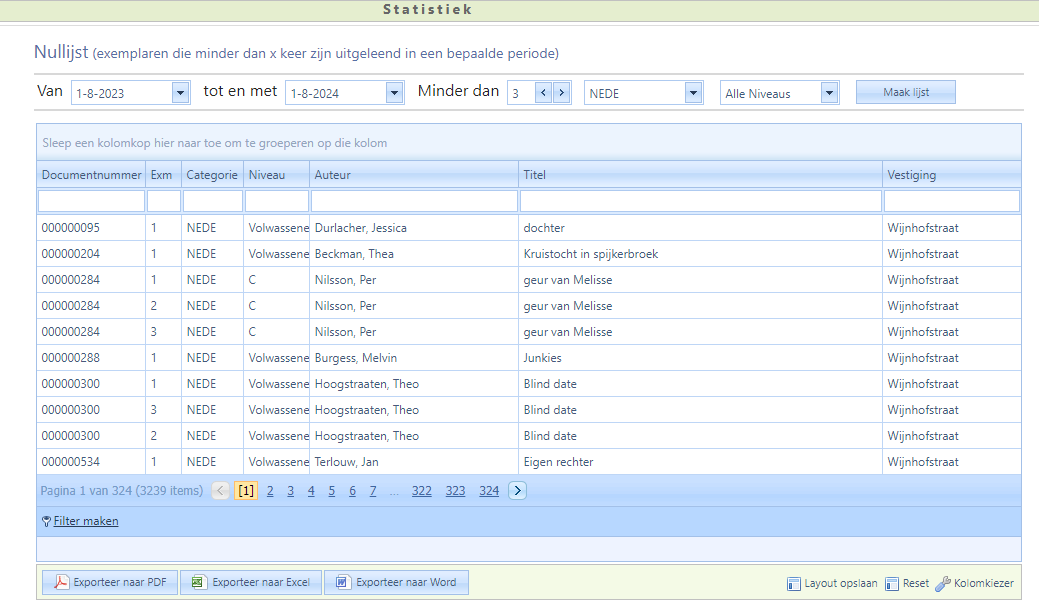
Task: Jump to page 324 in the pager
Action: click(489, 491)
